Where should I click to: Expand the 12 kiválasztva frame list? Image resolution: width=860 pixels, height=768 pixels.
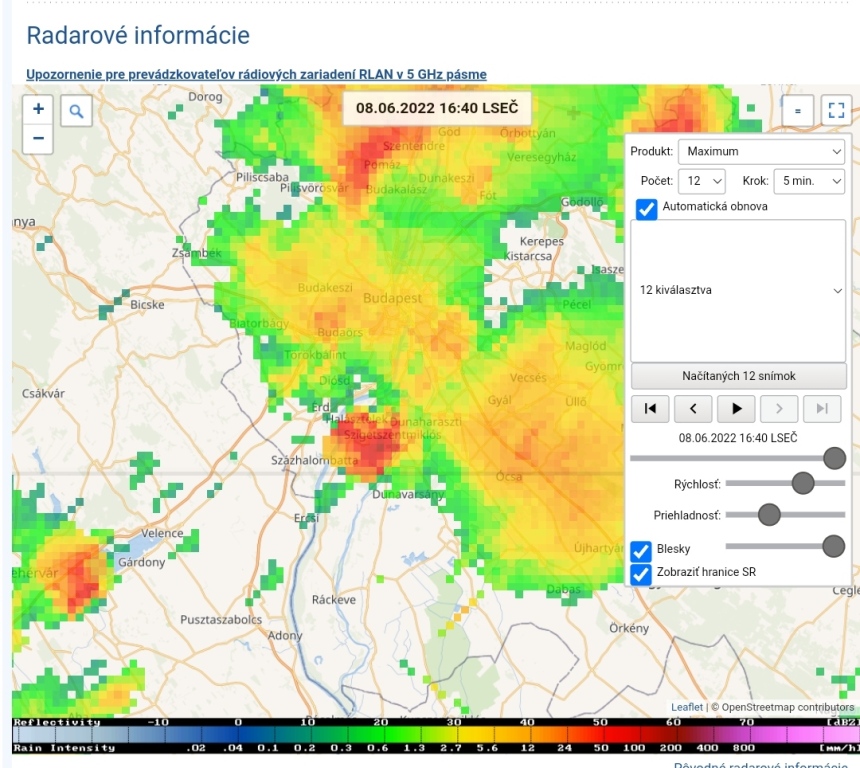(738, 290)
